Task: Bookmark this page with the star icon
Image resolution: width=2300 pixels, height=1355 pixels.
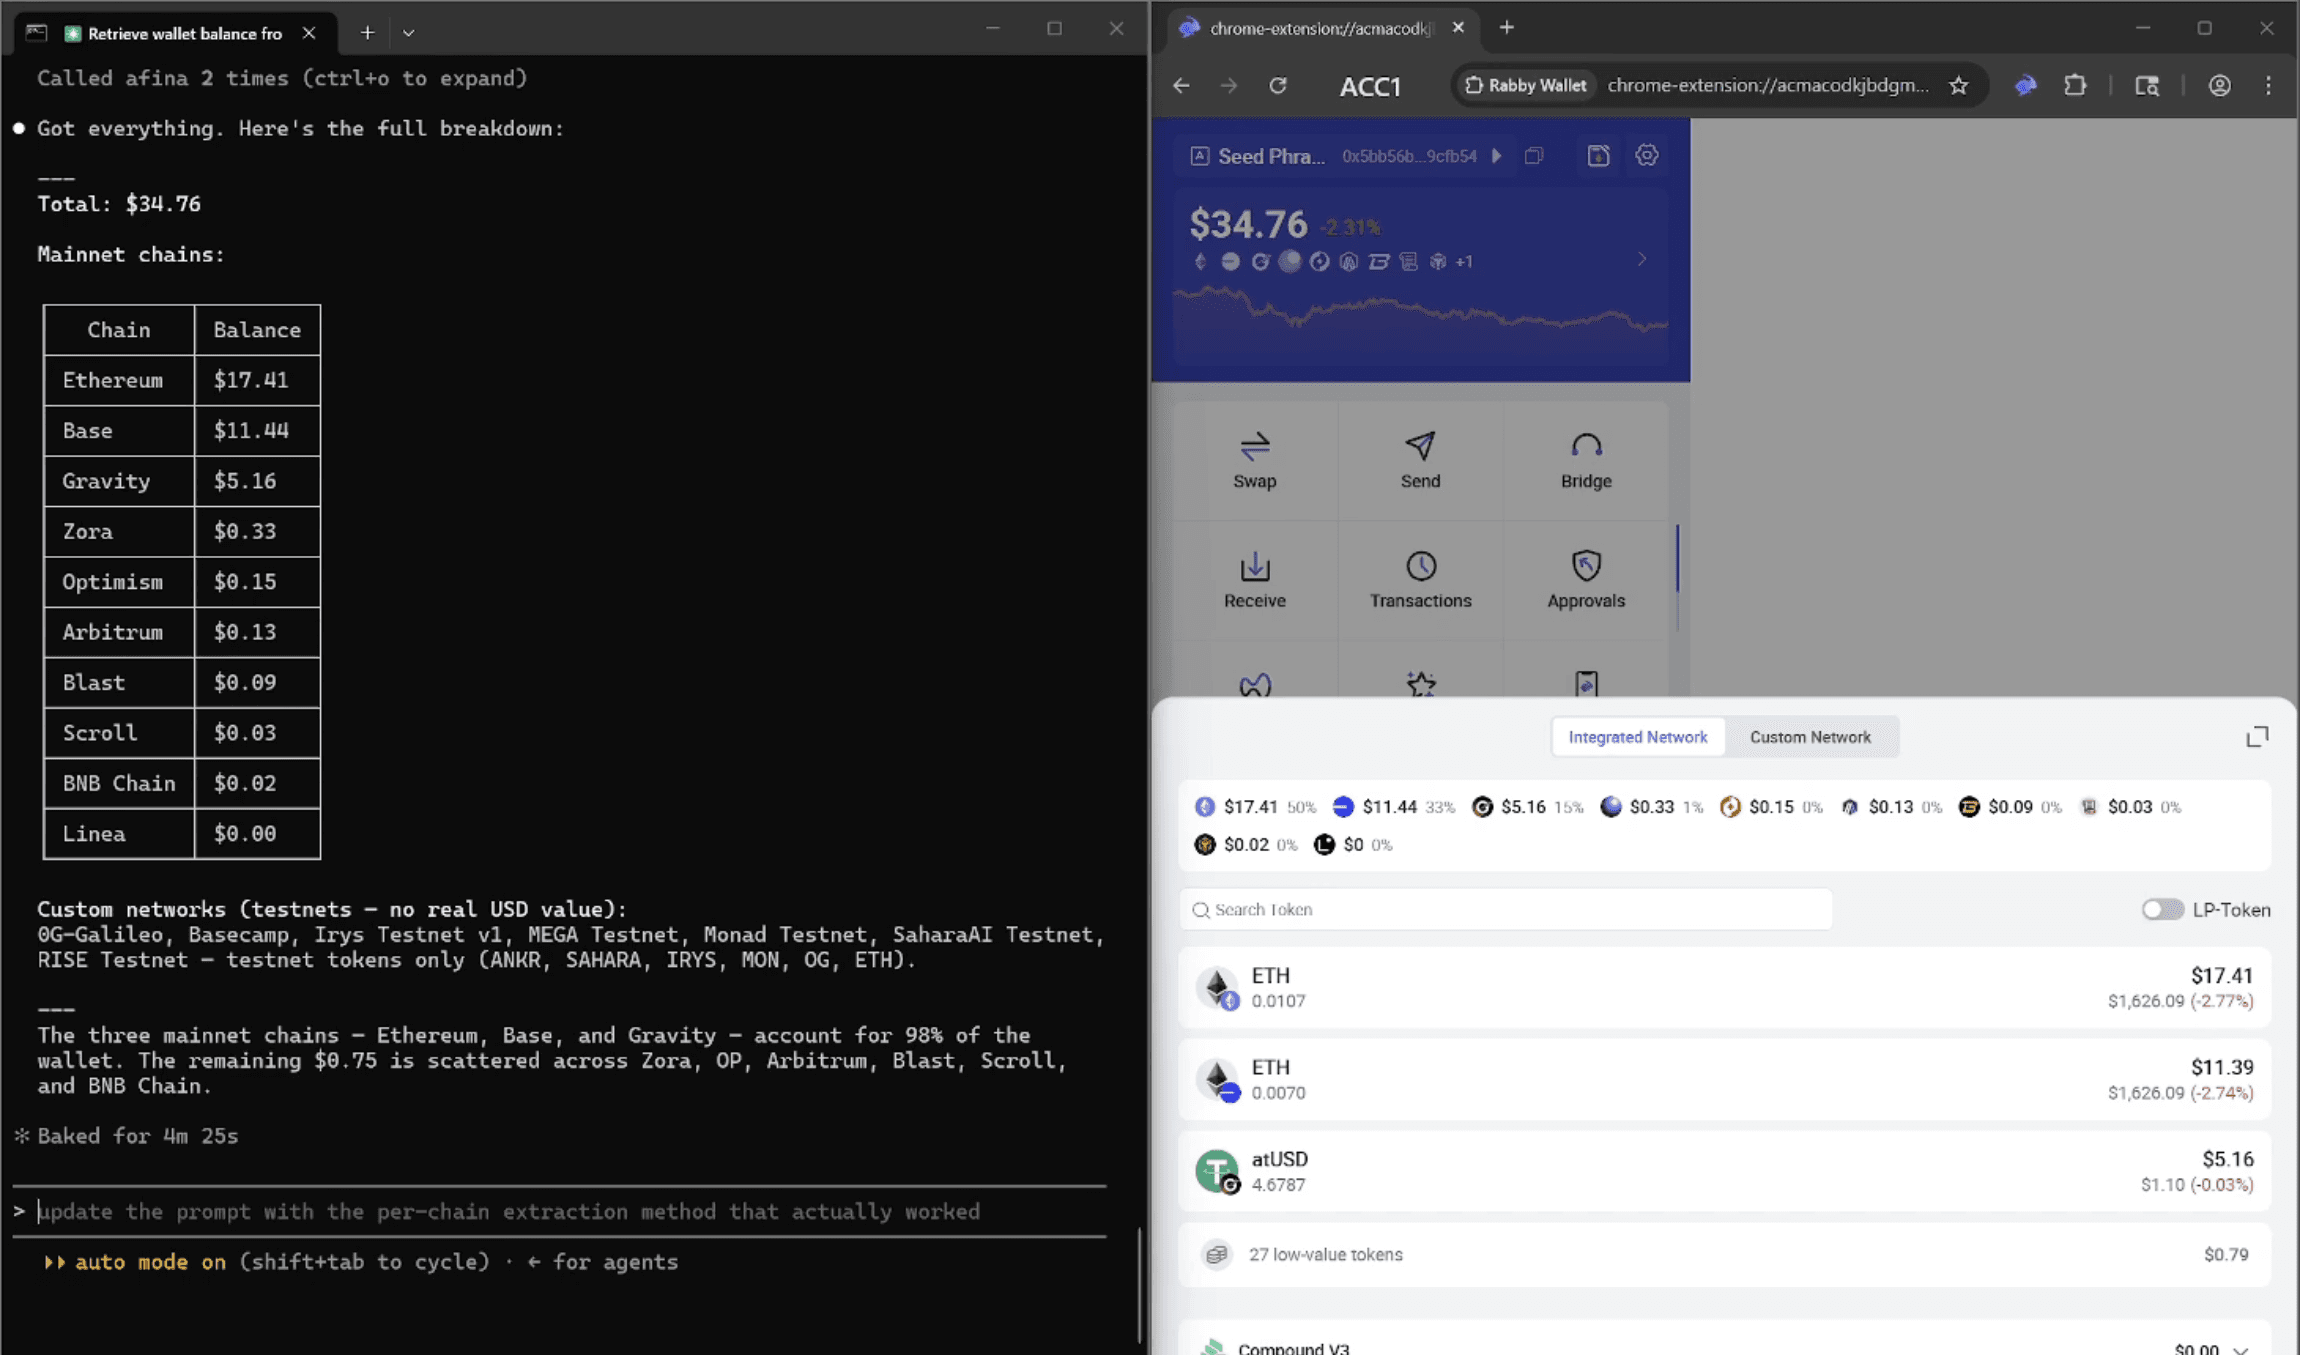Action: (x=1958, y=86)
